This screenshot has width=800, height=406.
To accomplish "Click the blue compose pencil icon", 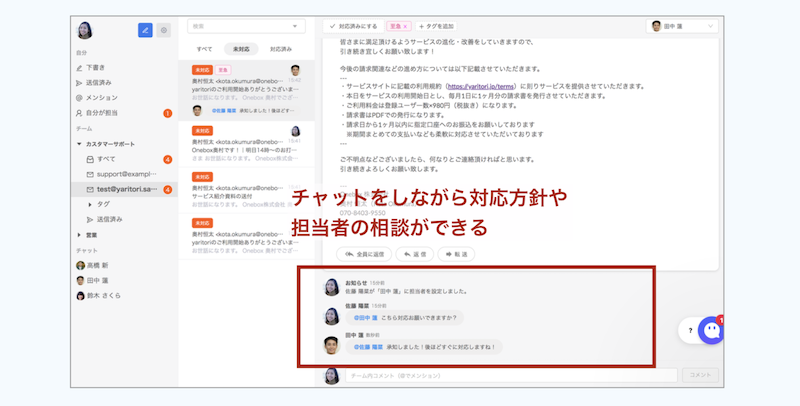I will tap(146, 31).
